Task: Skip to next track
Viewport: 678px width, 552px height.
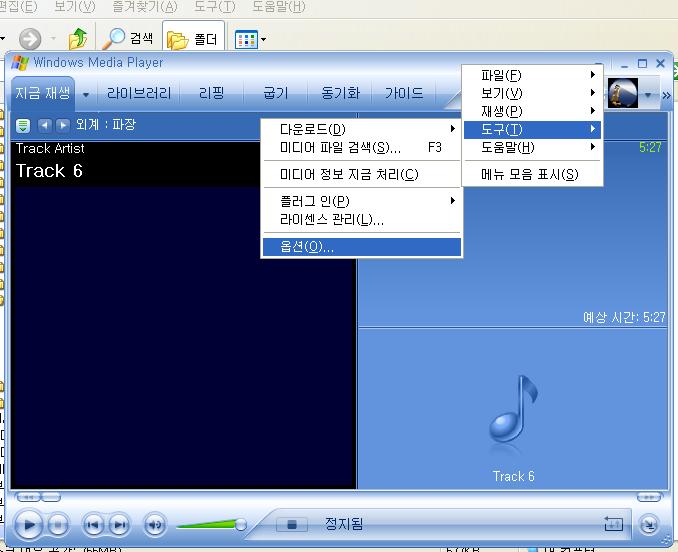Action: [x=118, y=523]
